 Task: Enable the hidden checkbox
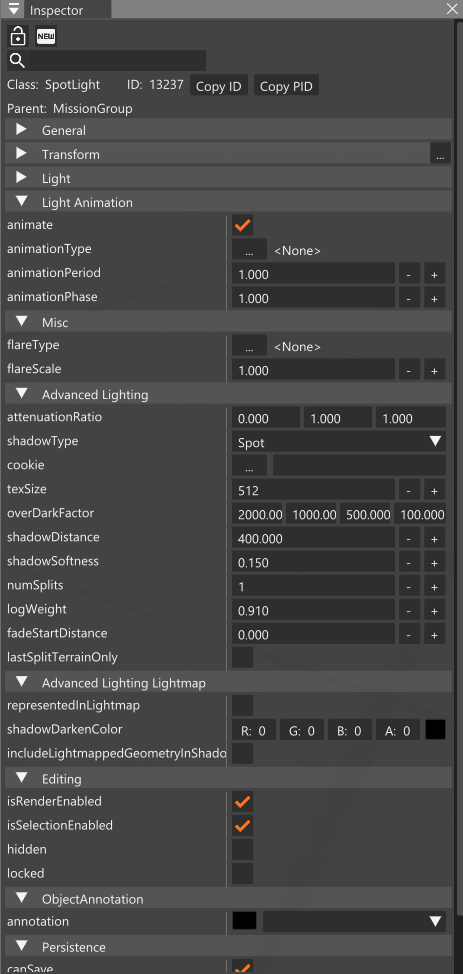(x=242, y=849)
